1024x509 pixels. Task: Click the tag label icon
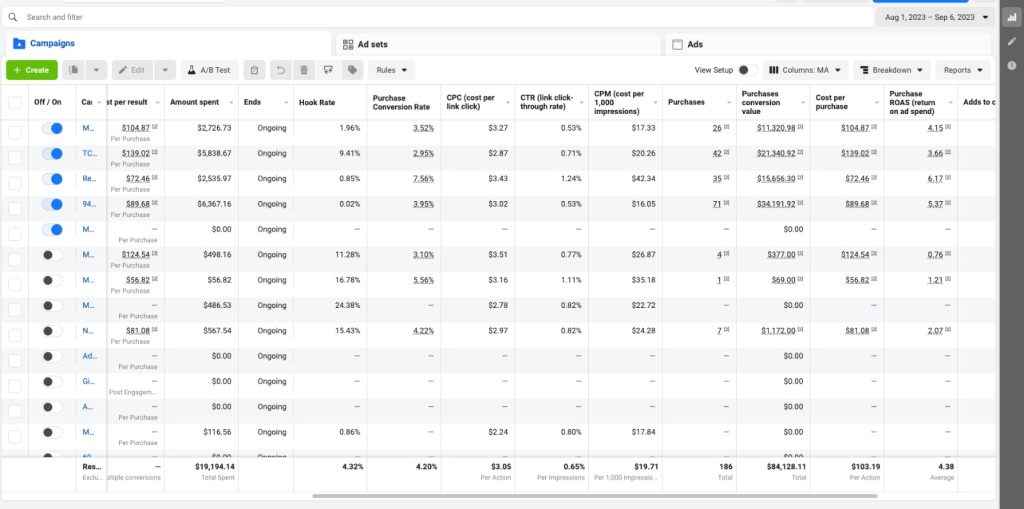click(x=352, y=70)
